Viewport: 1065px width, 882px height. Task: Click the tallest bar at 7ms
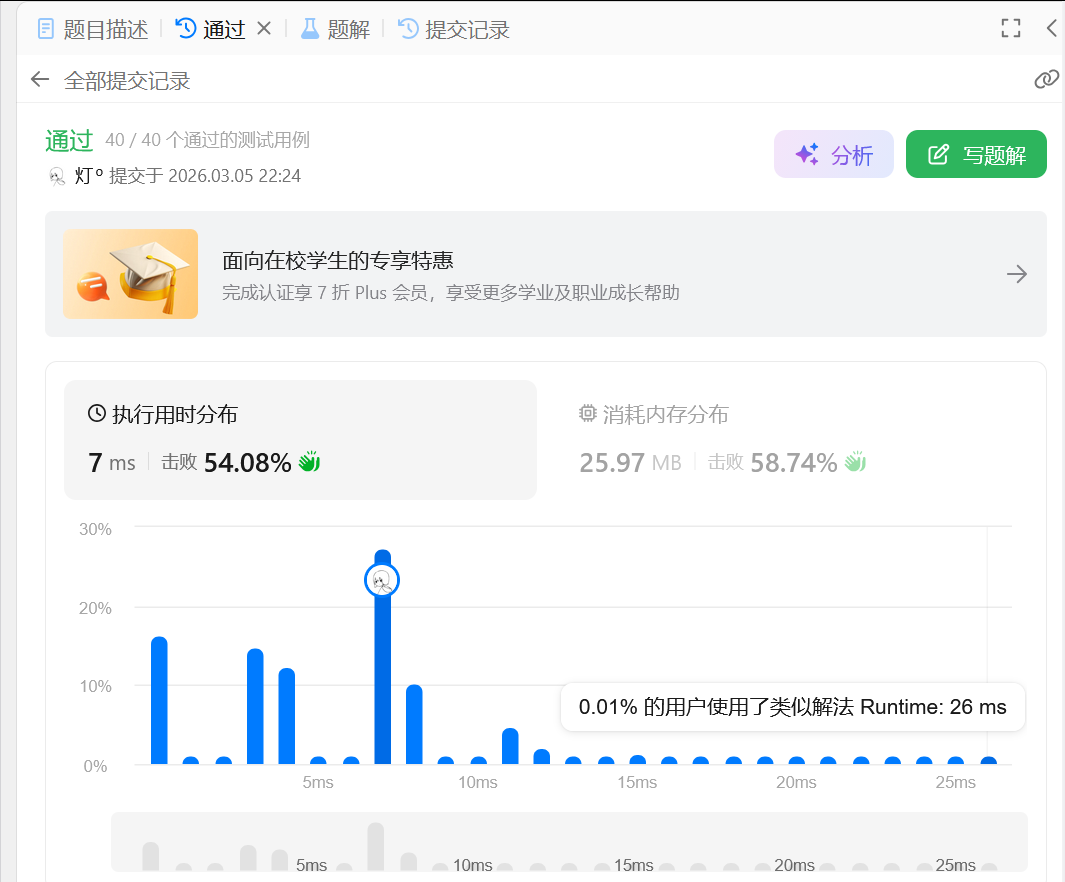pos(382,680)
